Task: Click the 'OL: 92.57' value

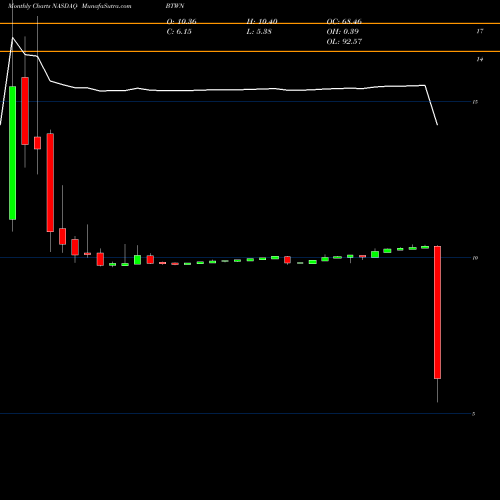Action: pos(344,42)
